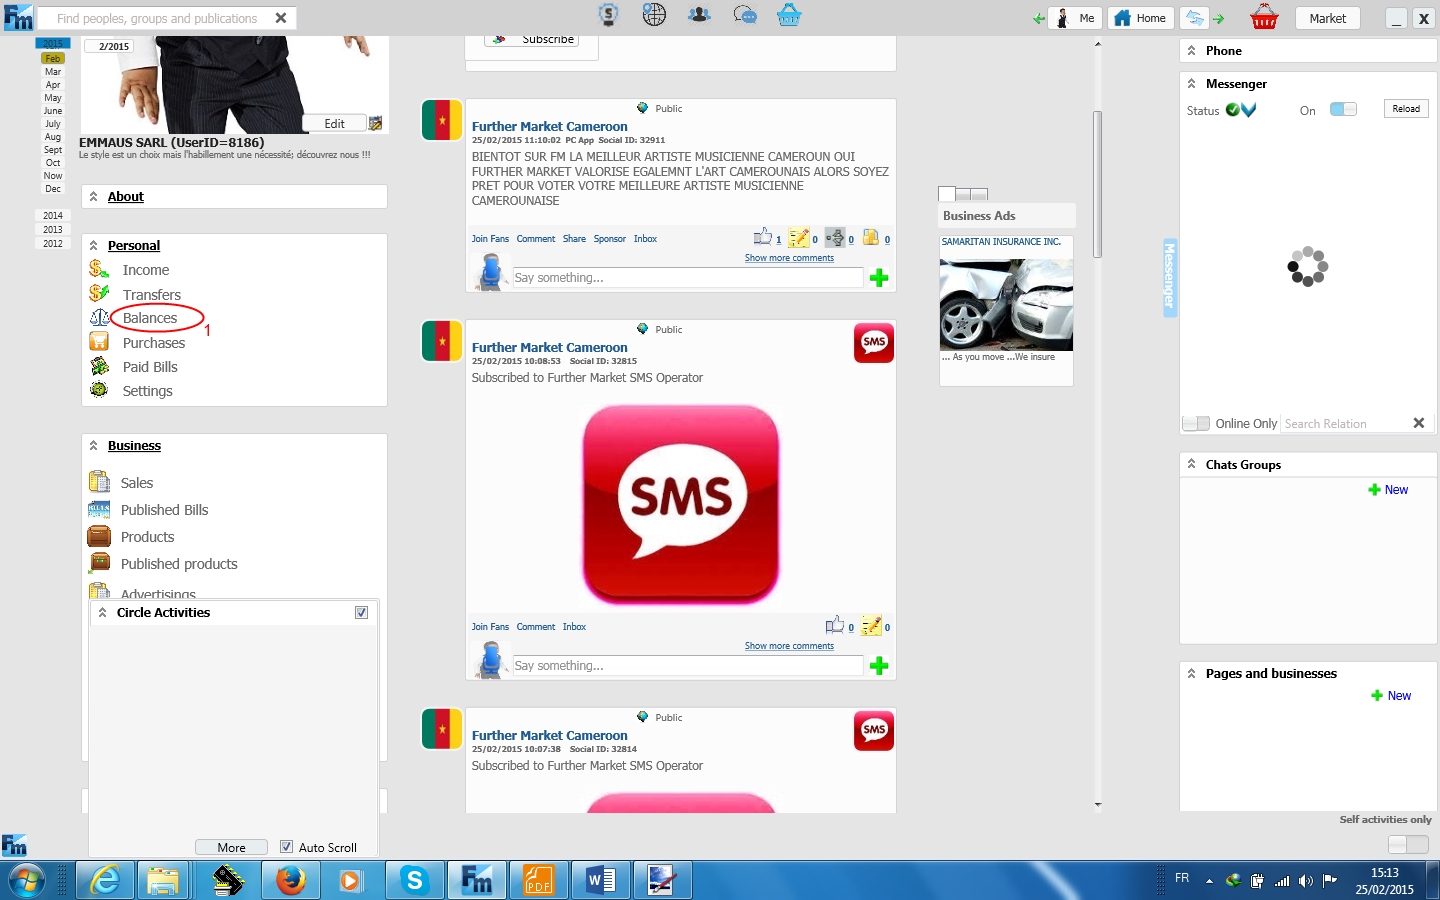Viewport: 1440px width, 900px height.
Task: Collapse the Messenger panel chevron
Action: pyautogui.click(x=1191, y=83)
